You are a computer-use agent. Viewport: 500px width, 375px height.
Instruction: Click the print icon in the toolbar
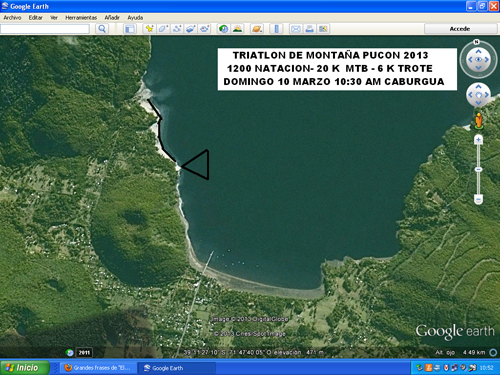[309, 29]
